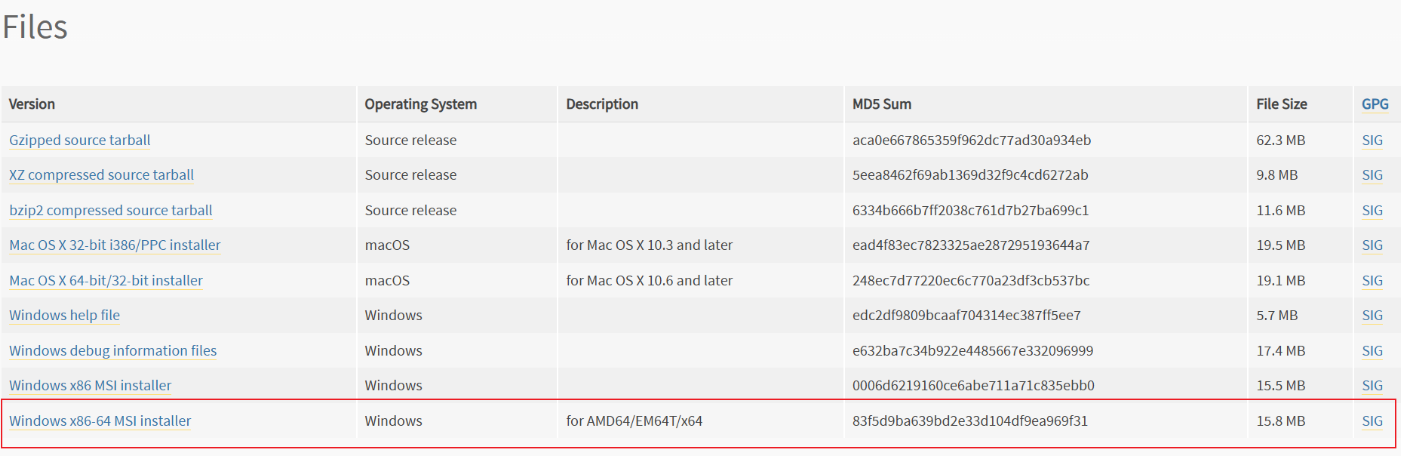Screen dimensions: 1401x456
Task: Click the MD5 Sum column header
Action: (882, 104)
